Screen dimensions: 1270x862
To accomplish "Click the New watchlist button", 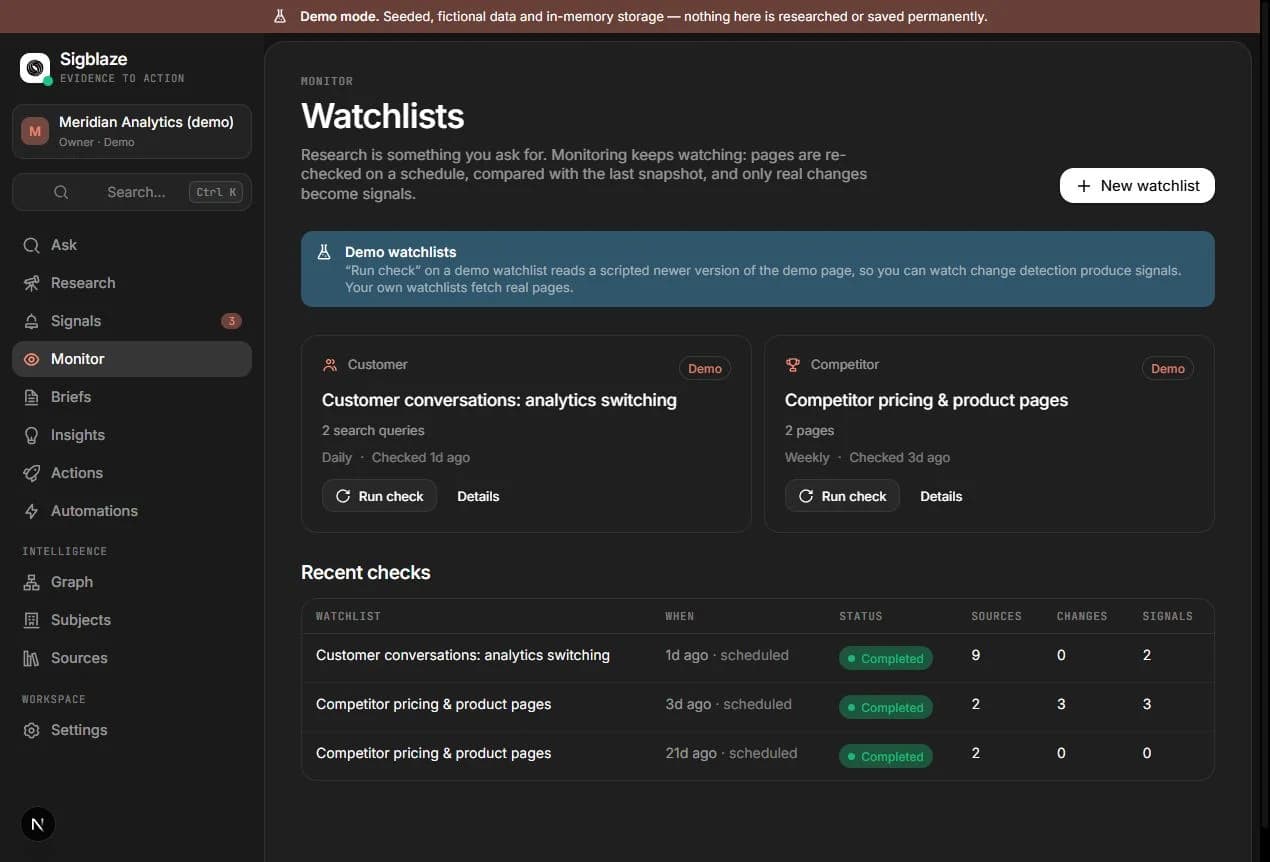I will pos(1137,186).
